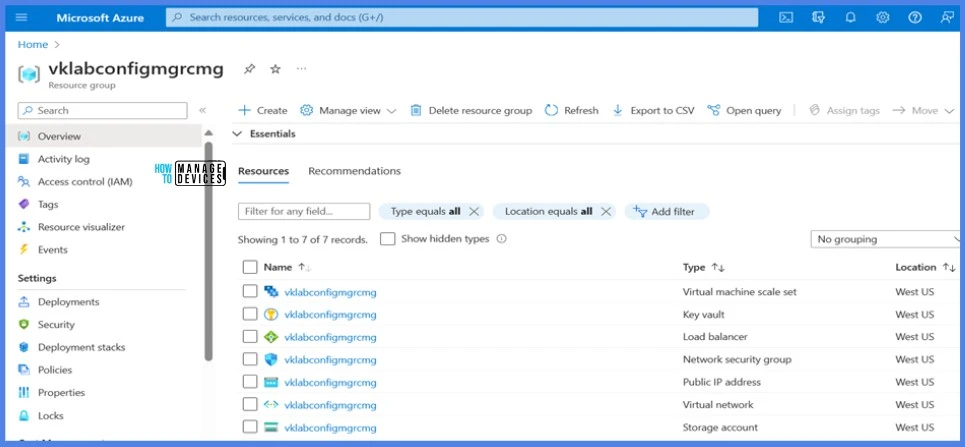Select checkbox for Storage account row
This screenshot has height=447, width=965.
point(250,427)
